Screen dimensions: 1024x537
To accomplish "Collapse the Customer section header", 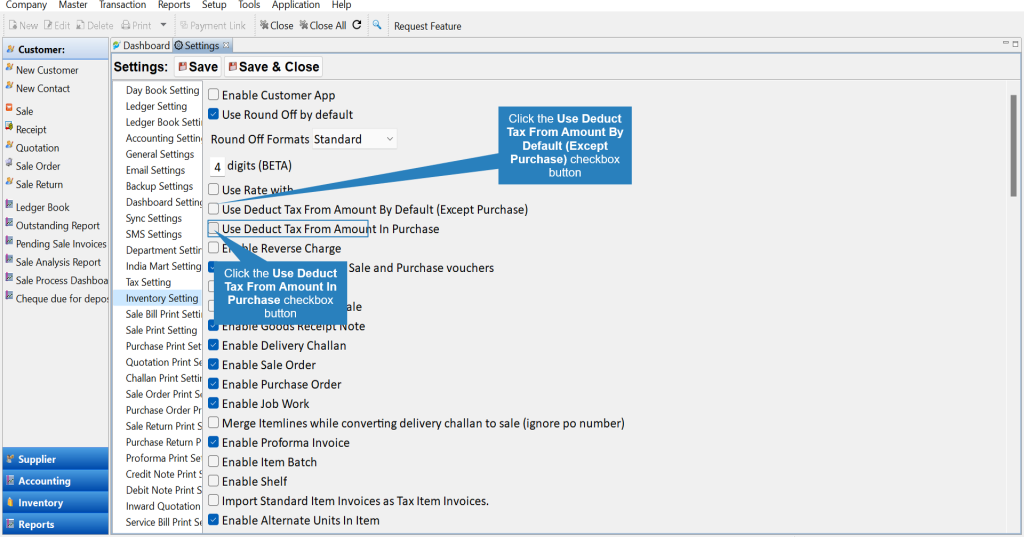I will click(56, 49).
